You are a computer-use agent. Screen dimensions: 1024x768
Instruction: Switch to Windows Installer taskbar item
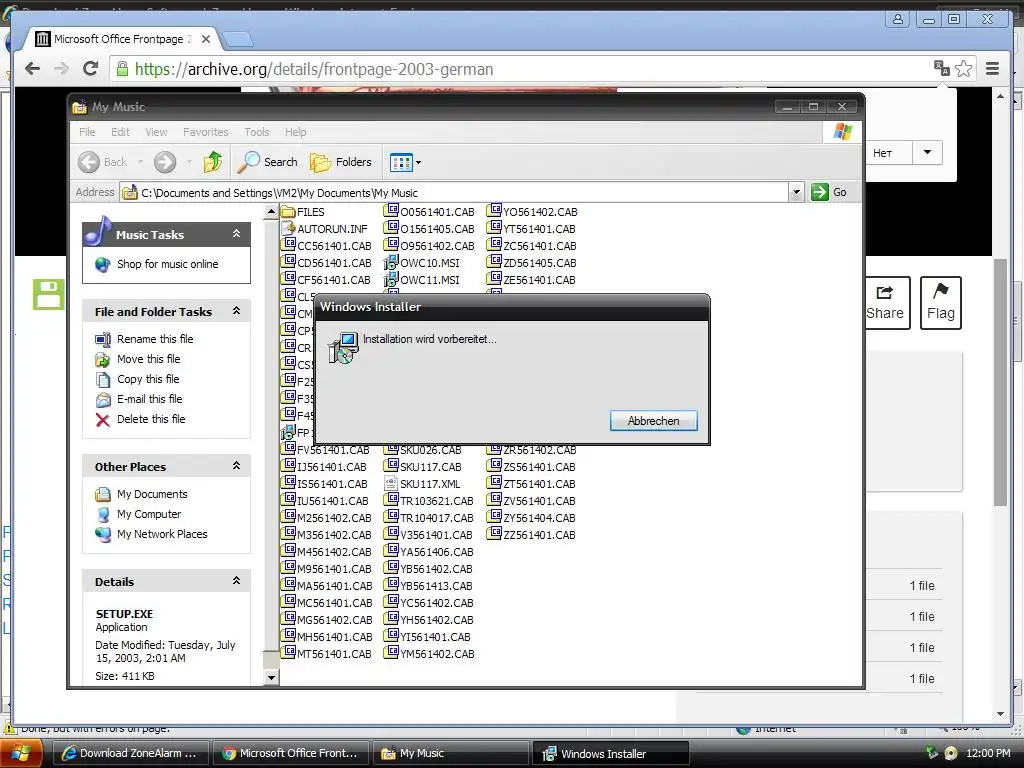(x=611, y=753)
